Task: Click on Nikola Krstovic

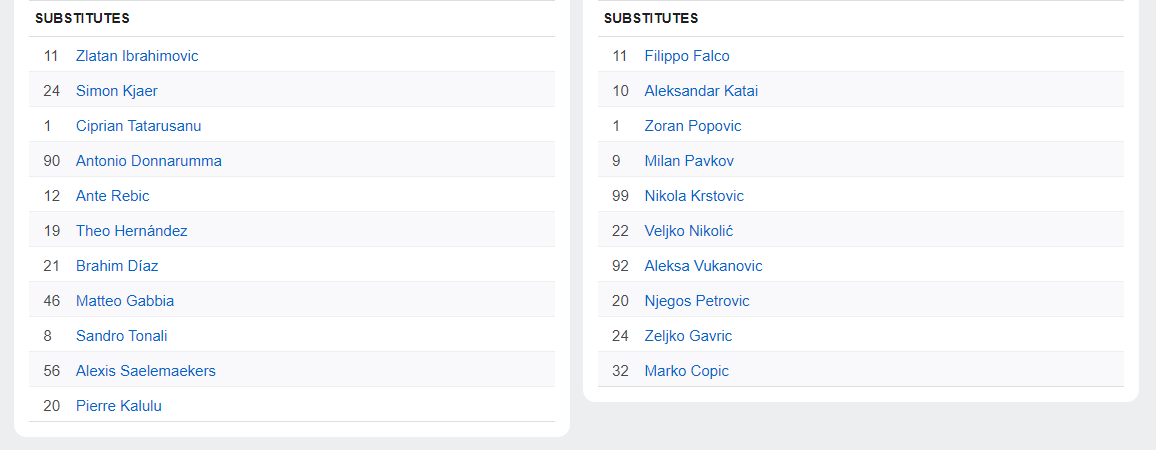Action: click(x=694, y=196)
